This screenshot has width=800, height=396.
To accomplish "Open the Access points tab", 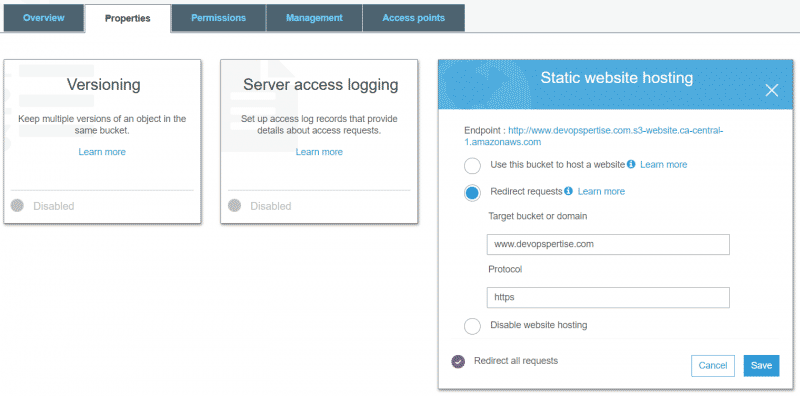I will 414,18.
